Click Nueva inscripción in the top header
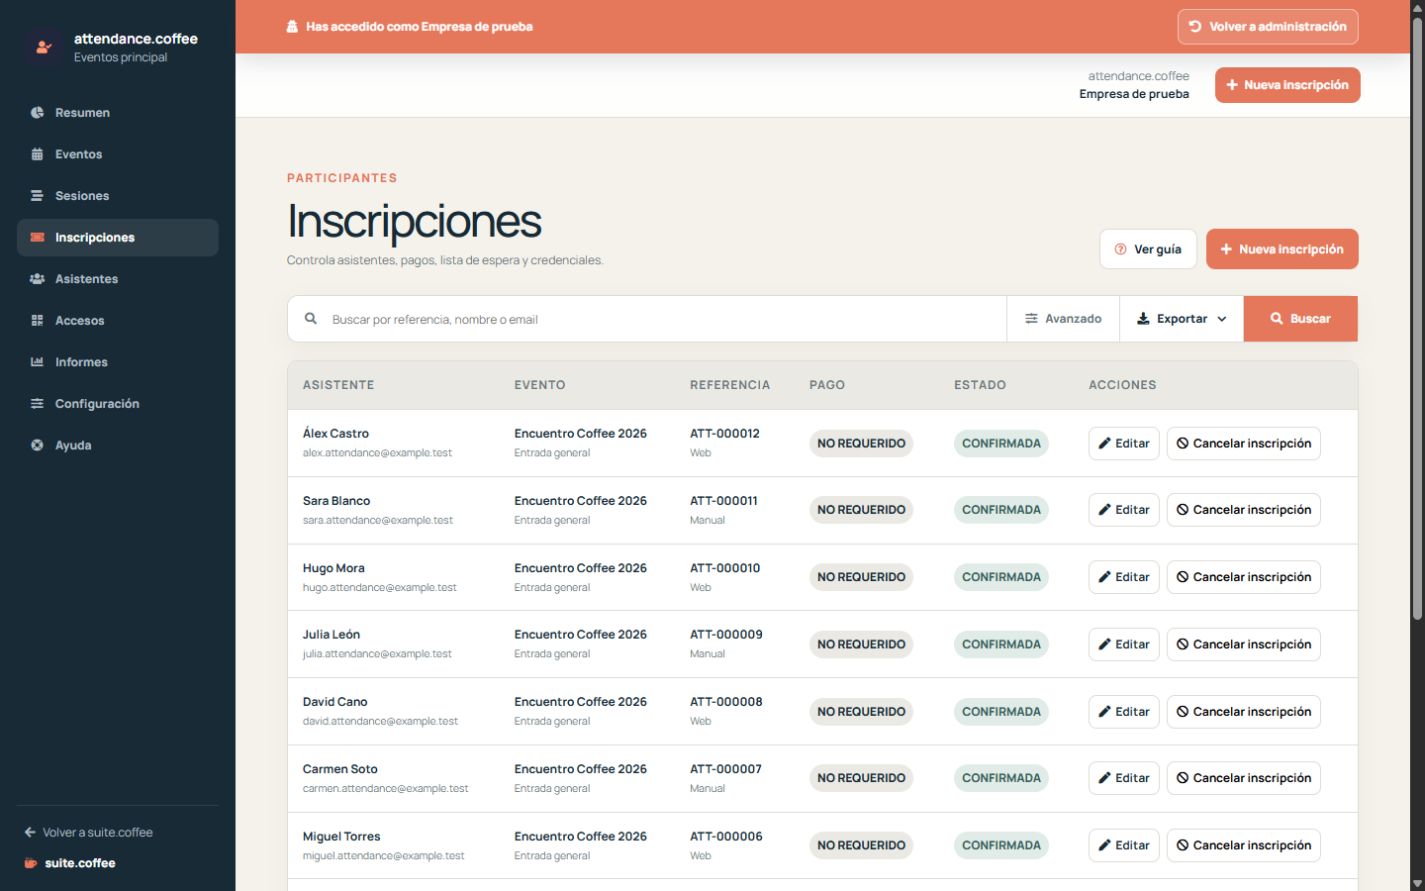This screenshot has height=891, width=1425. click(x=1287, y=85)
